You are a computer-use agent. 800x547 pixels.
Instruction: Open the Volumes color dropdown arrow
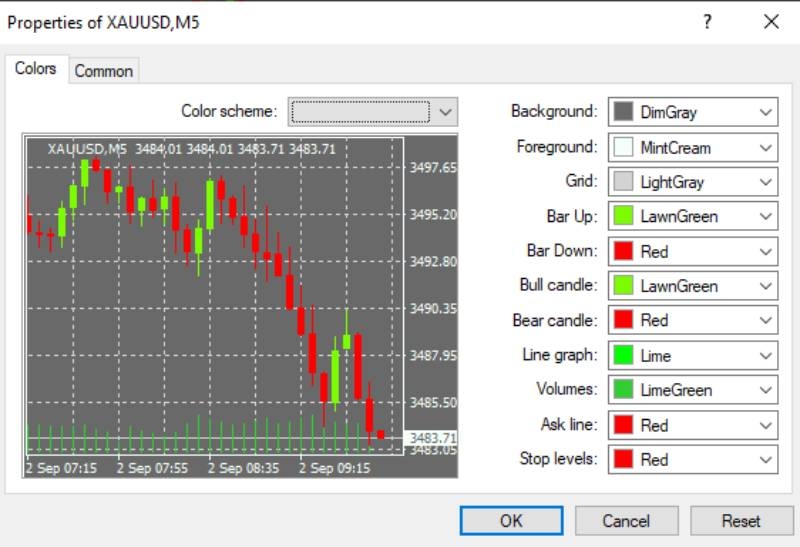[765, 390]
